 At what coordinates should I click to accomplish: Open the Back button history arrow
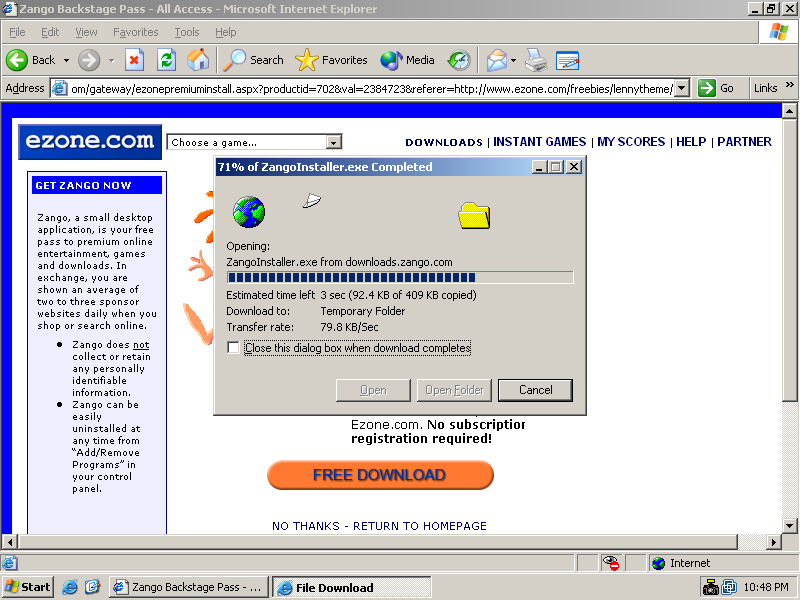(x=66, y=60)
